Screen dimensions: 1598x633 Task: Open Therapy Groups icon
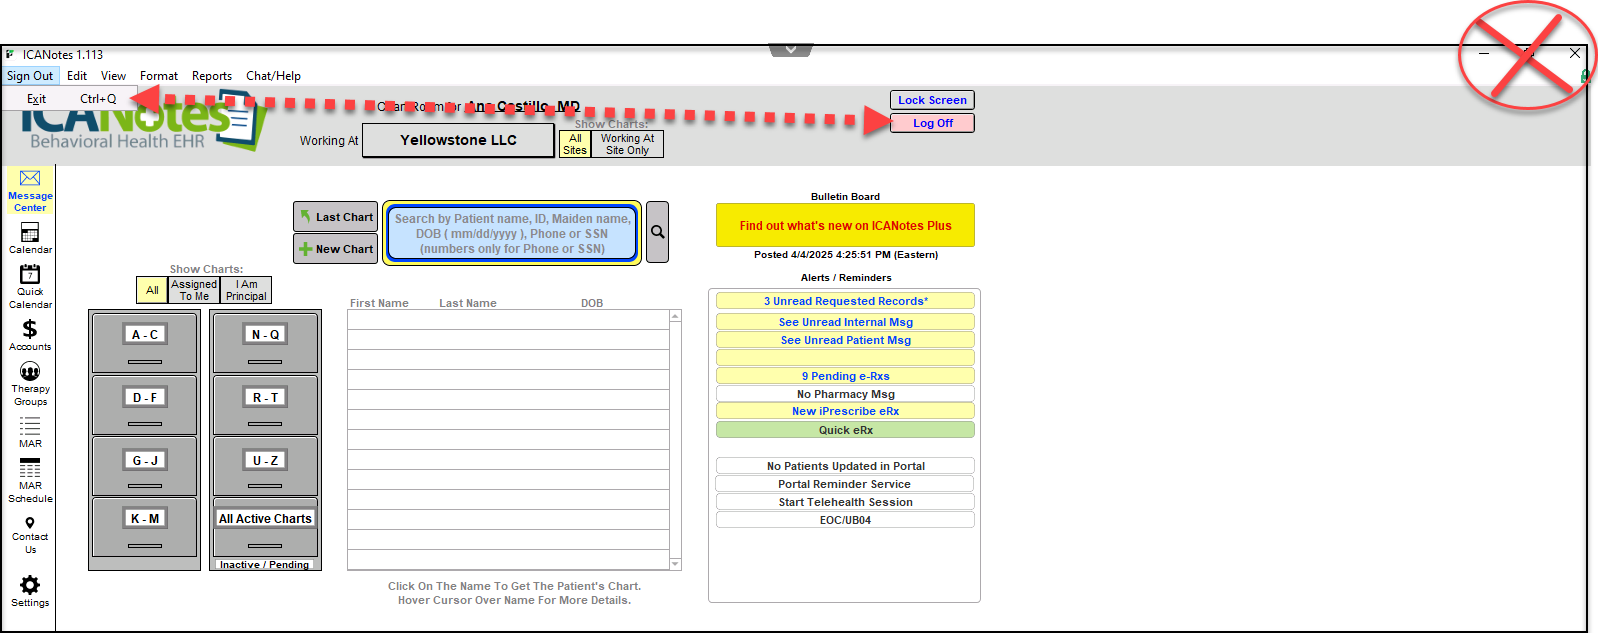(x=30, y=372)
